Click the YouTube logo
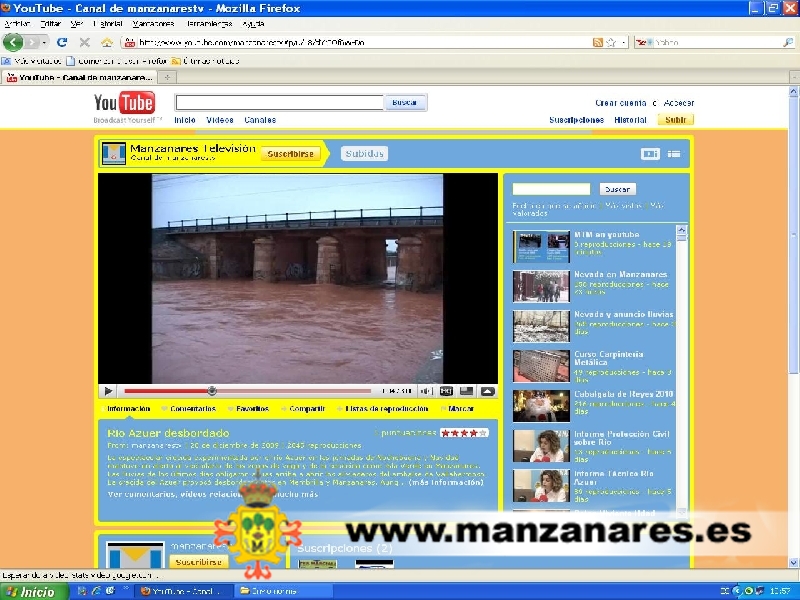The width and height of the screenshot is (800, 600). click(124, 104)
